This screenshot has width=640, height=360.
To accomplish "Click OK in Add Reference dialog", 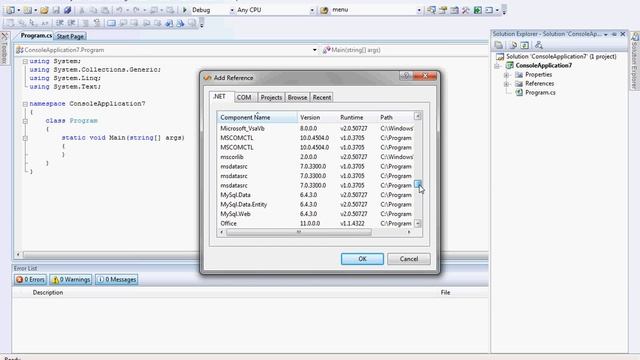I will pyautogui.click(x=362, y=259).
